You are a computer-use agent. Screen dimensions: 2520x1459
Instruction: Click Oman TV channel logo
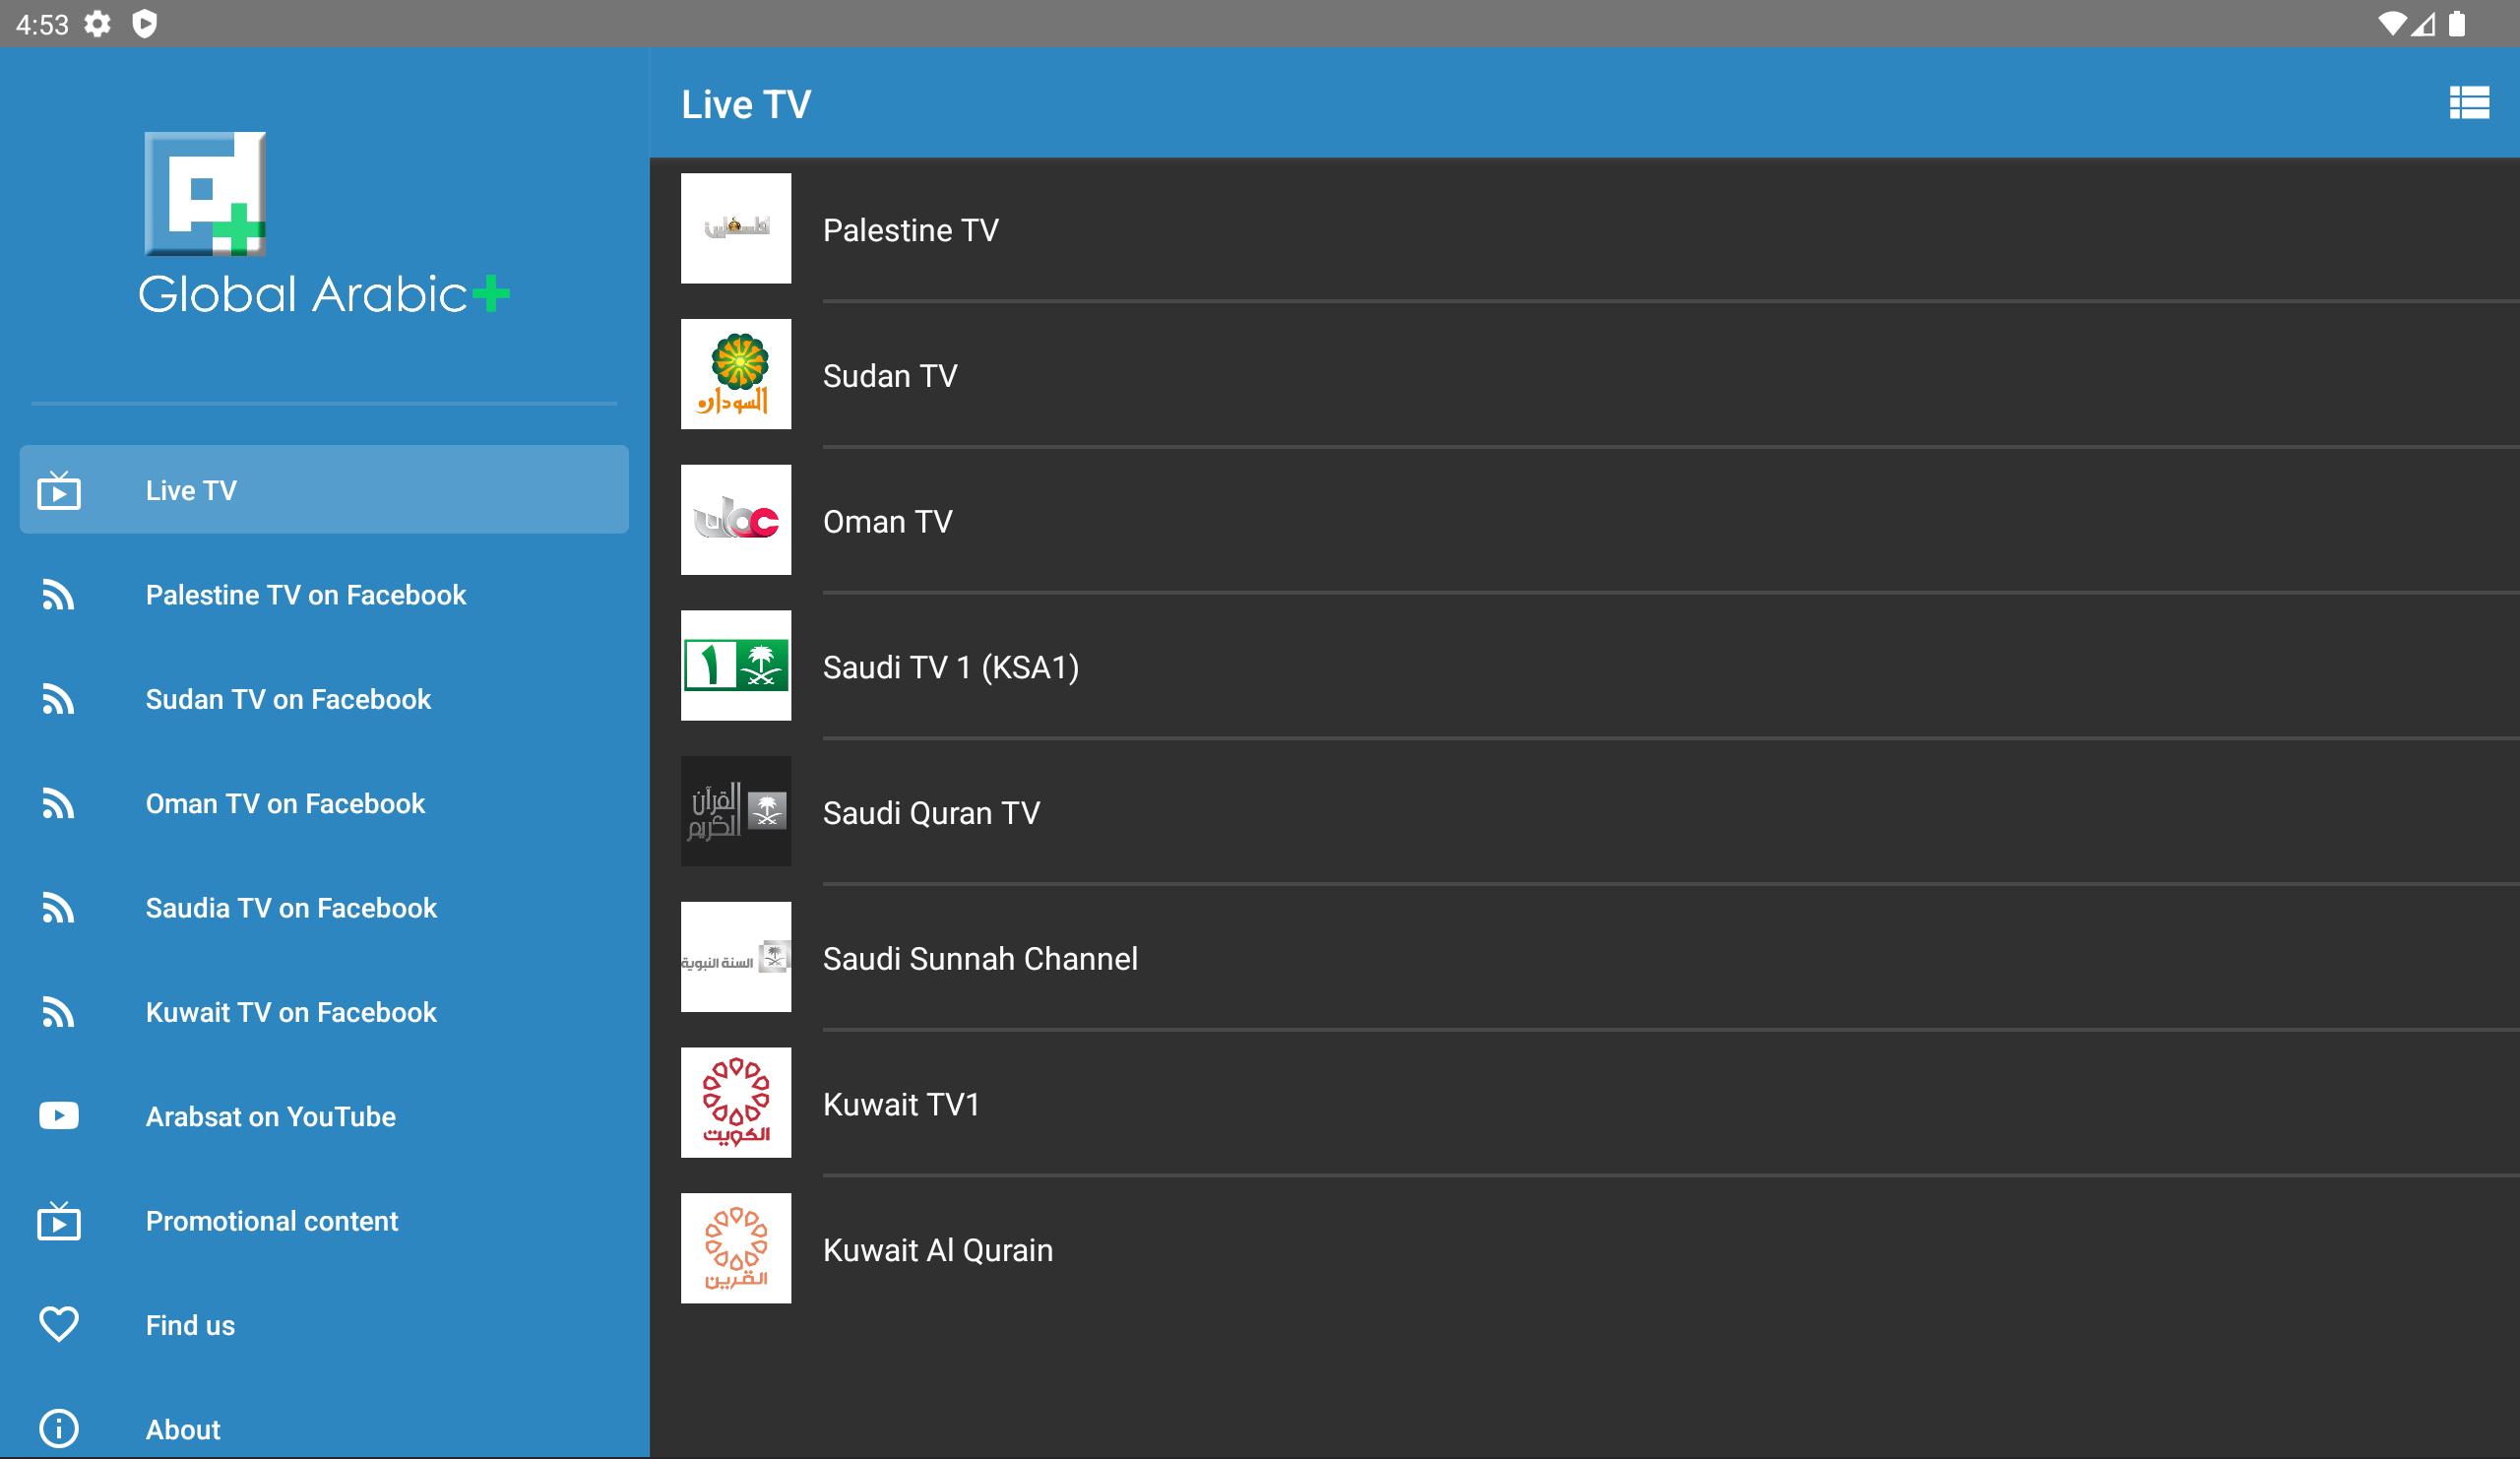tap(736, 520)
